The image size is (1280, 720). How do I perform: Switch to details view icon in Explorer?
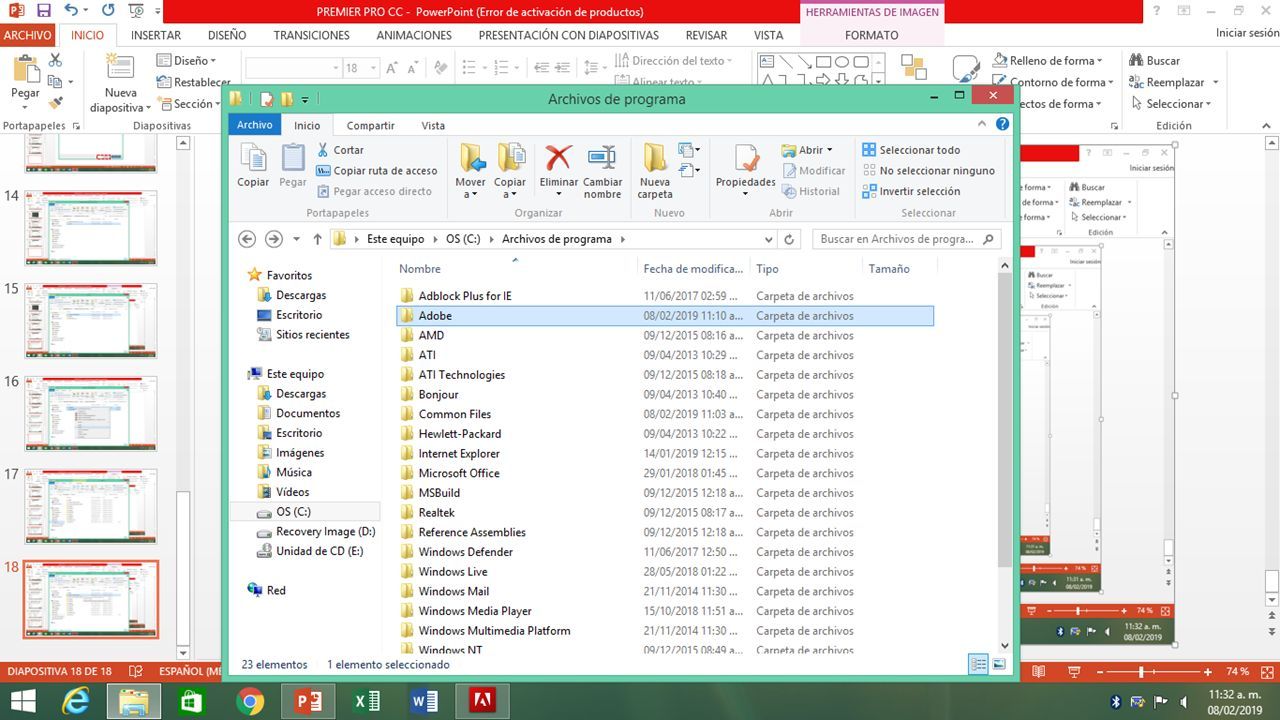pyautogui.click(x=979, y=664)
